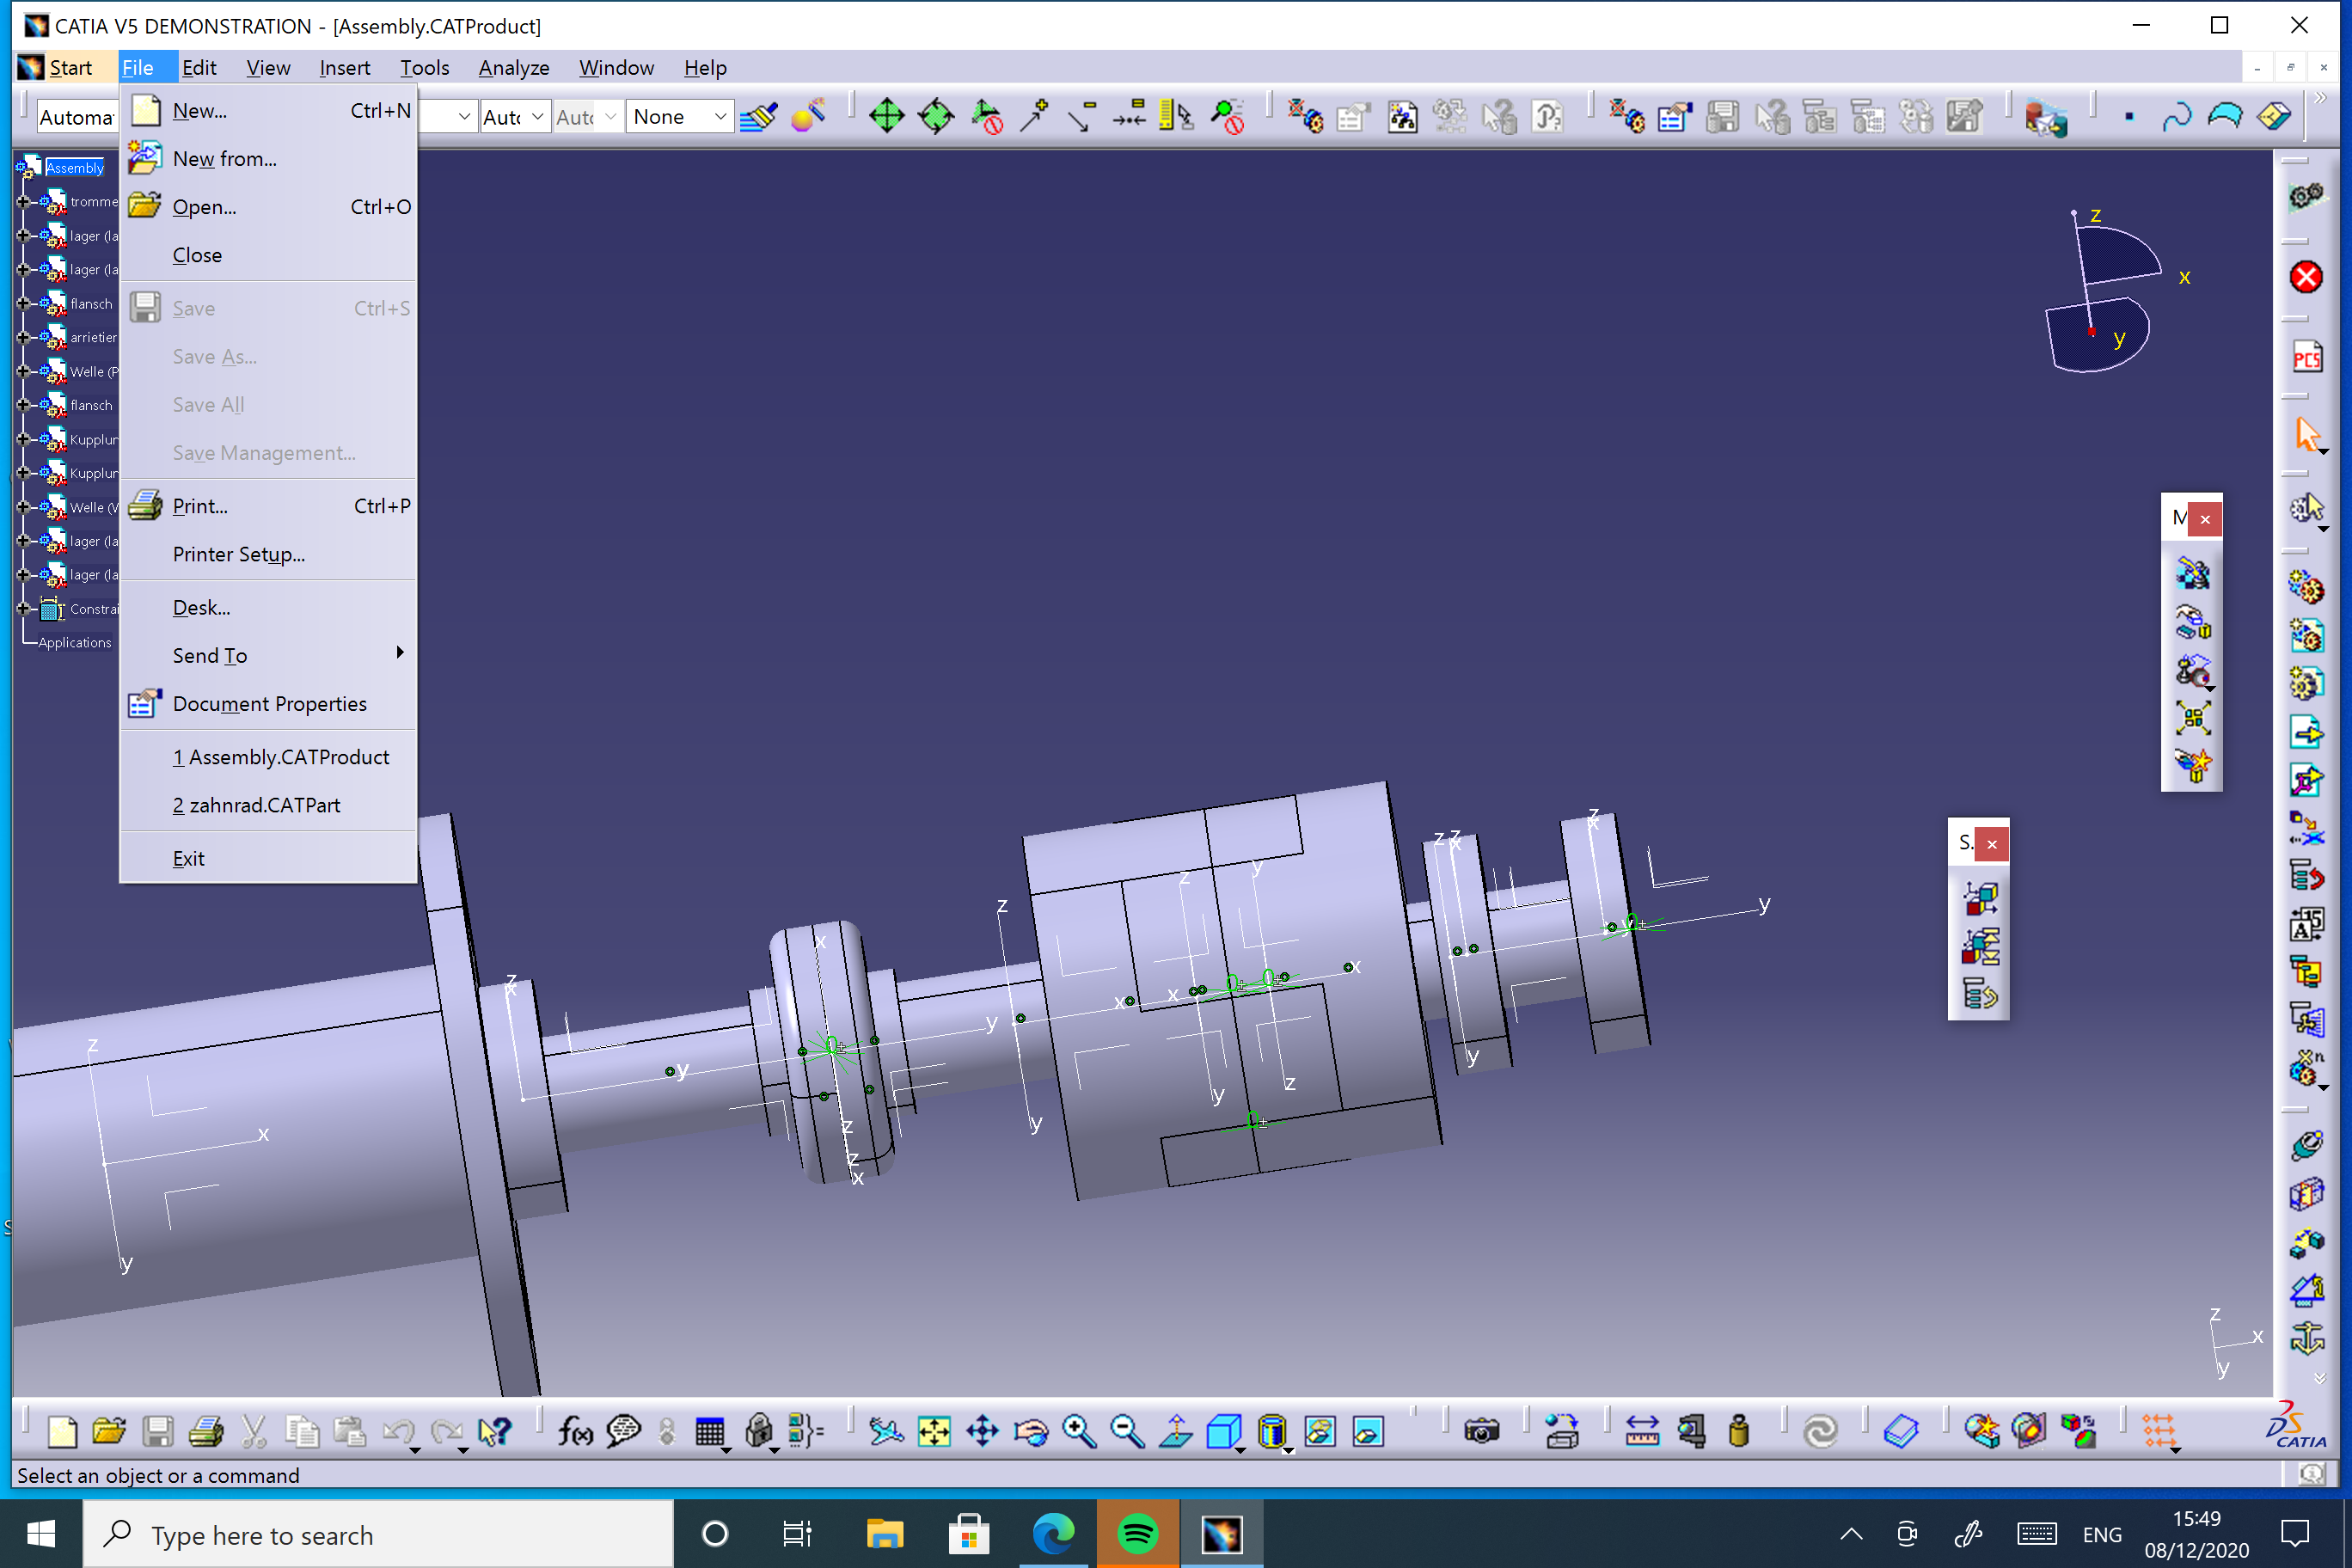Click the Shading view mode cylinder icon

point(1271,1432)
